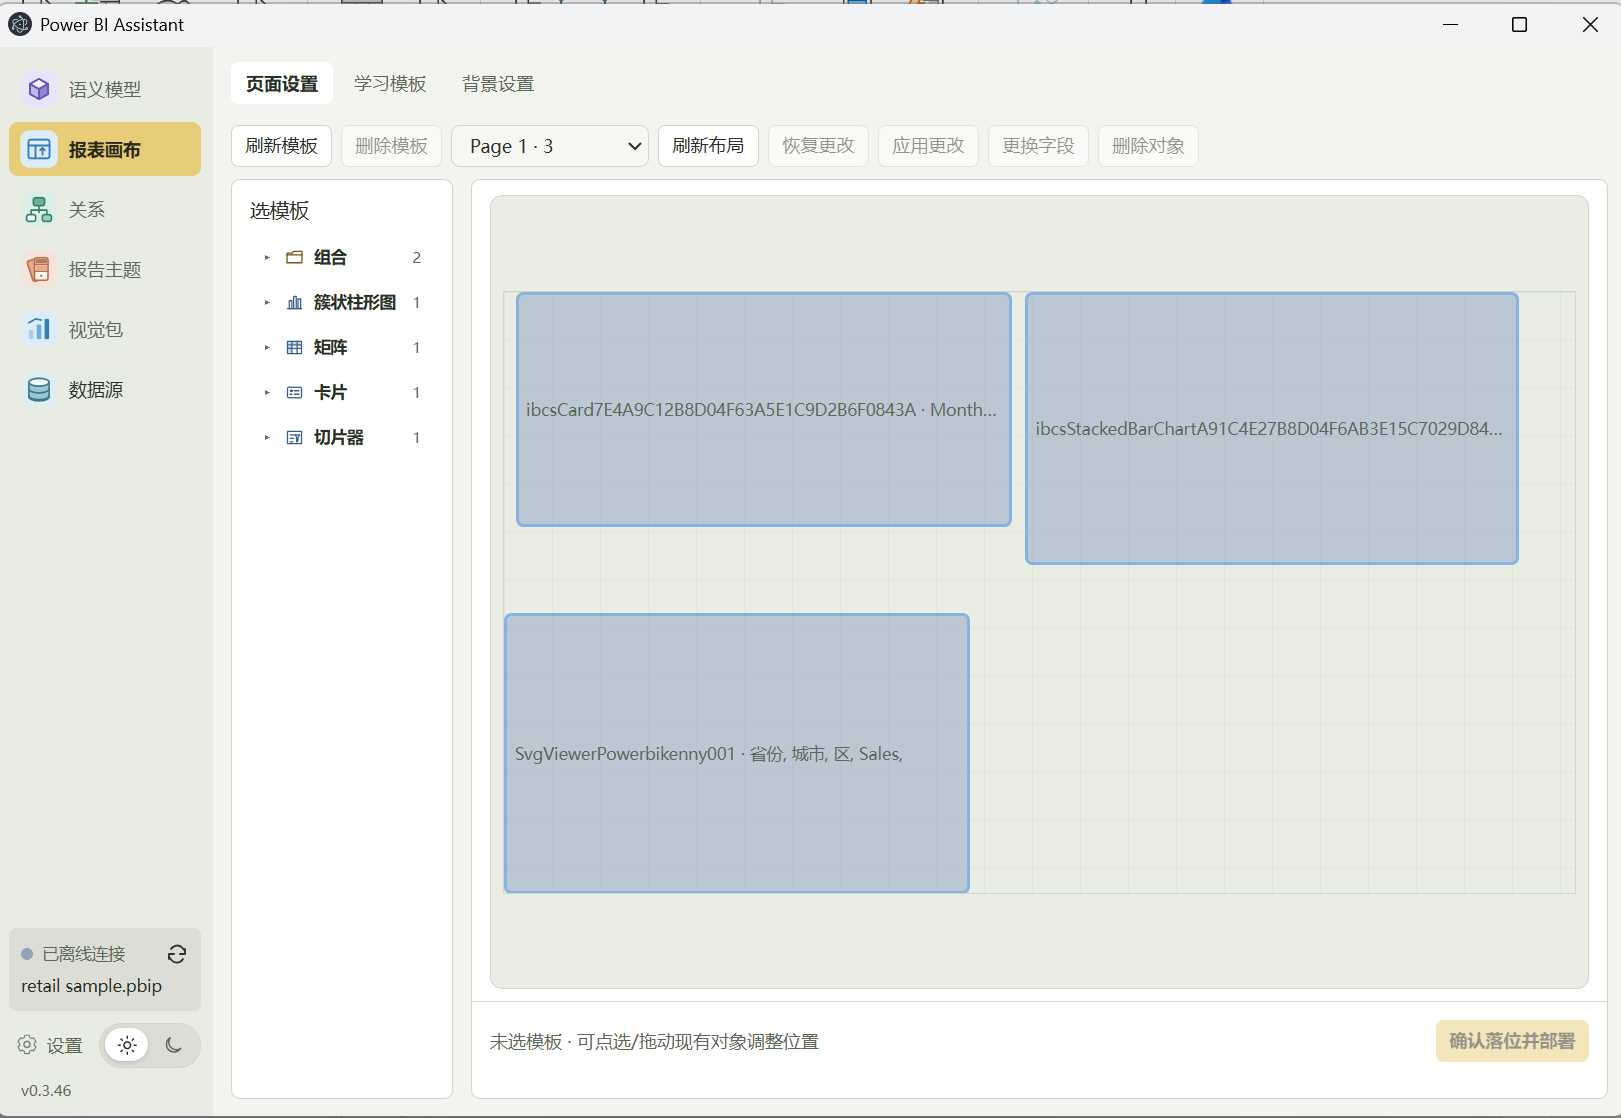This screenshot has width=1621, height=1118.
Task: Maximize the Power BI Assistant window
Action: click(1519, 25)
